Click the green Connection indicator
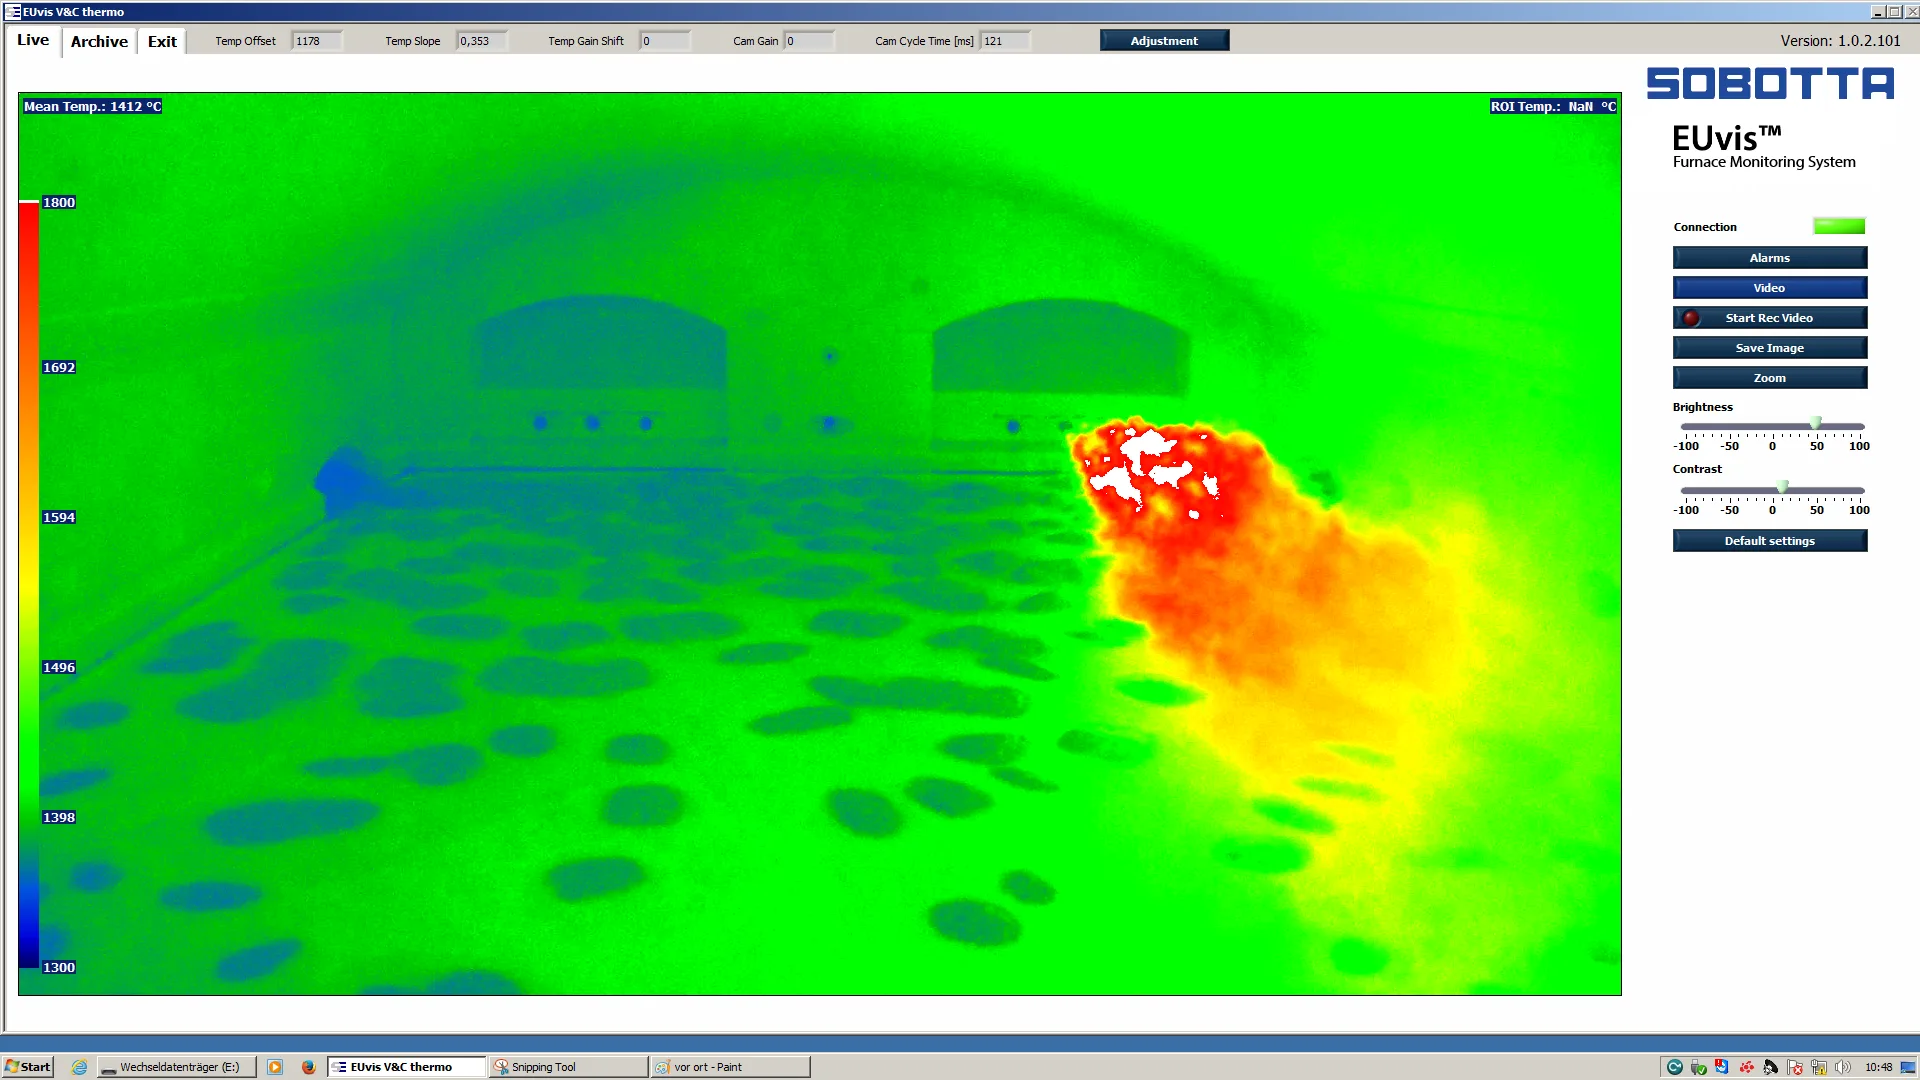The width and height of the screenshot is (1920, 1080). coord(1839,227)
